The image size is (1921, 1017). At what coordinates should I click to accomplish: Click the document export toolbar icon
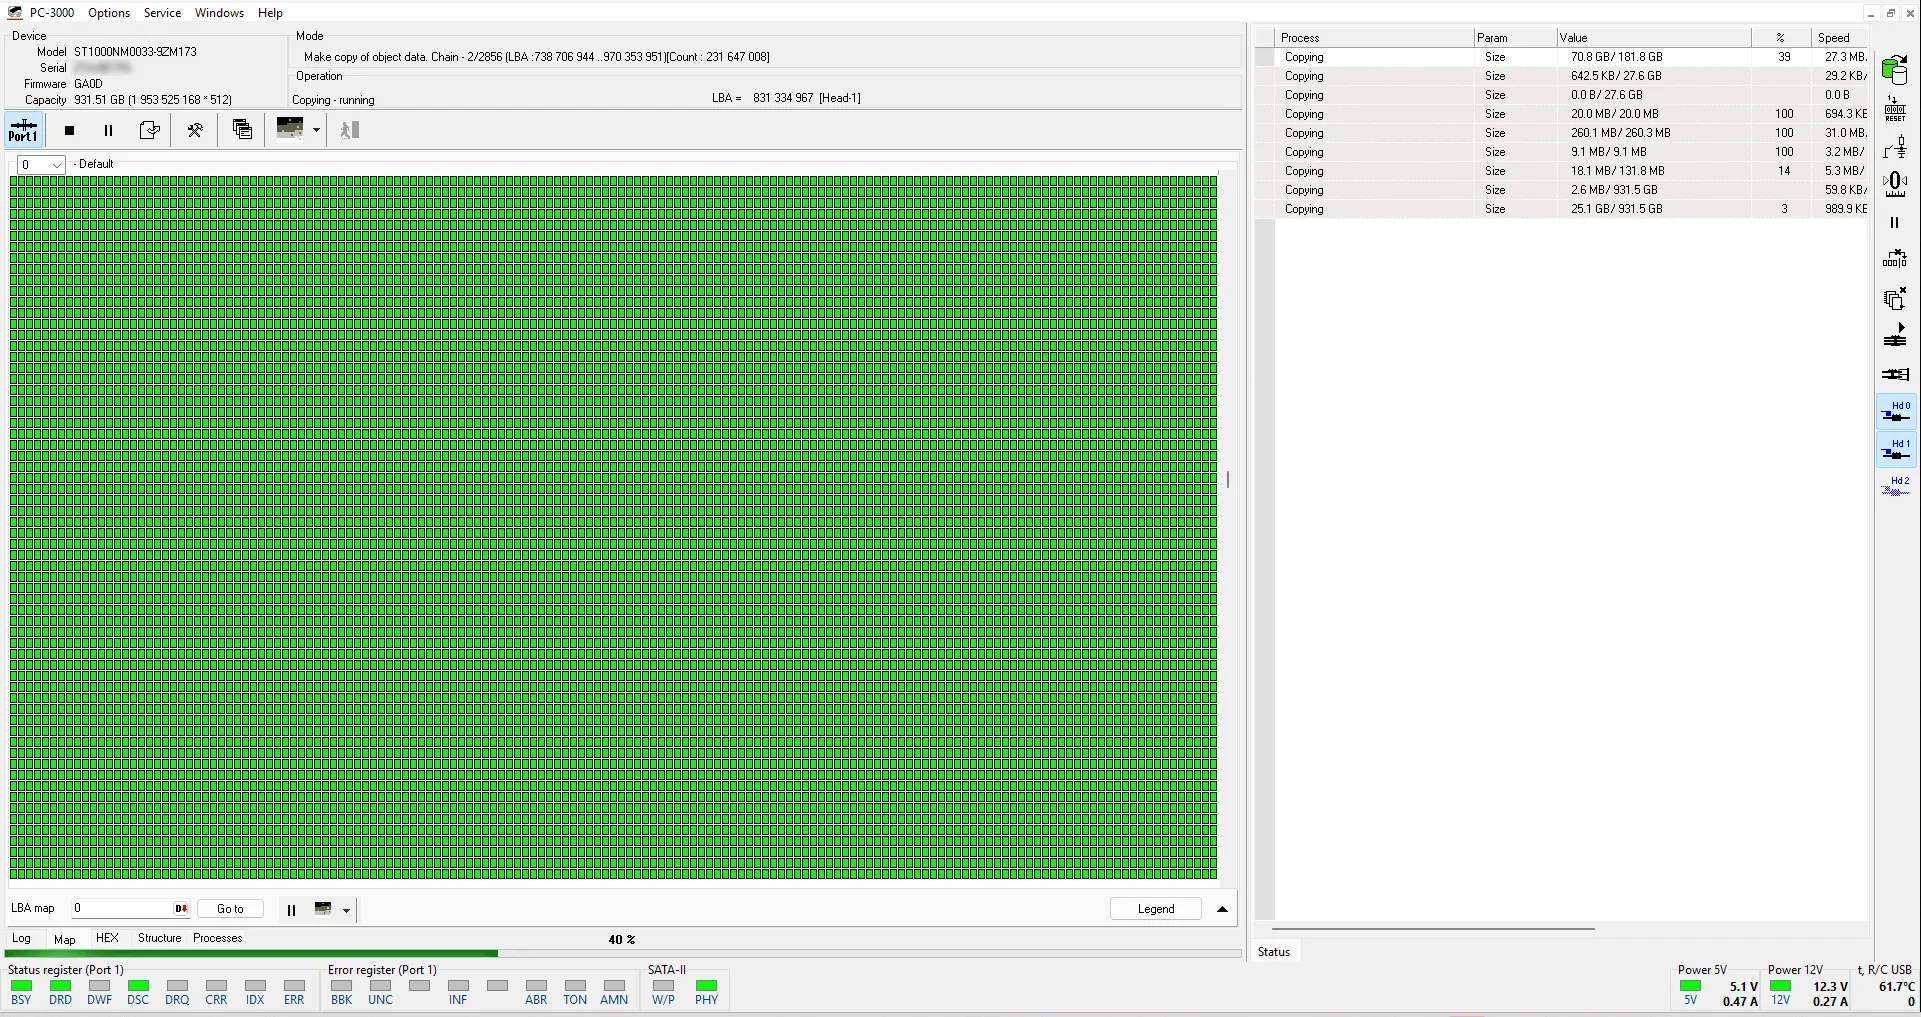click(149, 130)
